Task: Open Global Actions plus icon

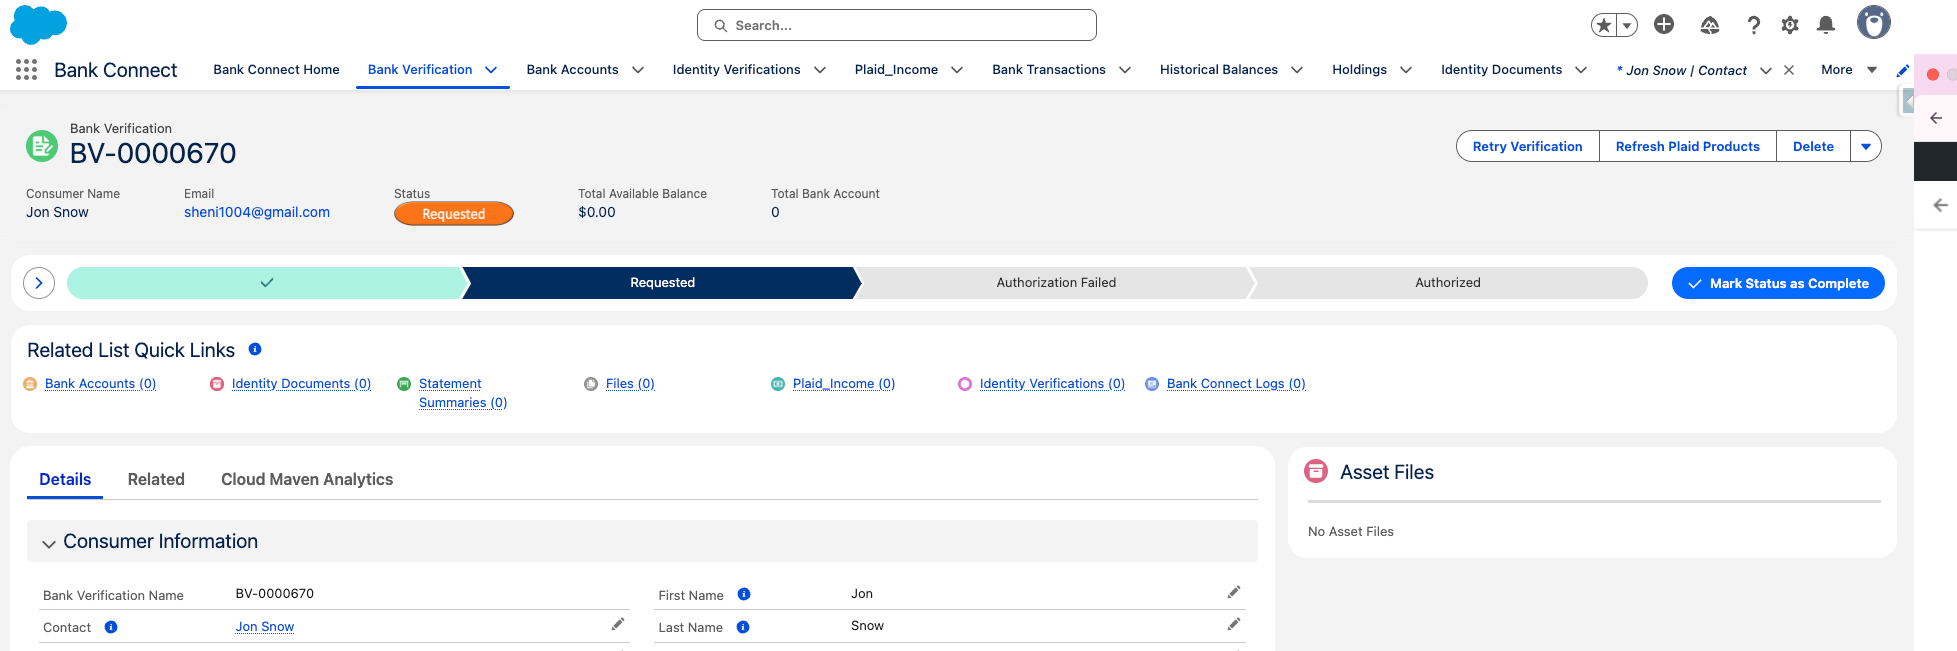Action: tap(1664, 24)
